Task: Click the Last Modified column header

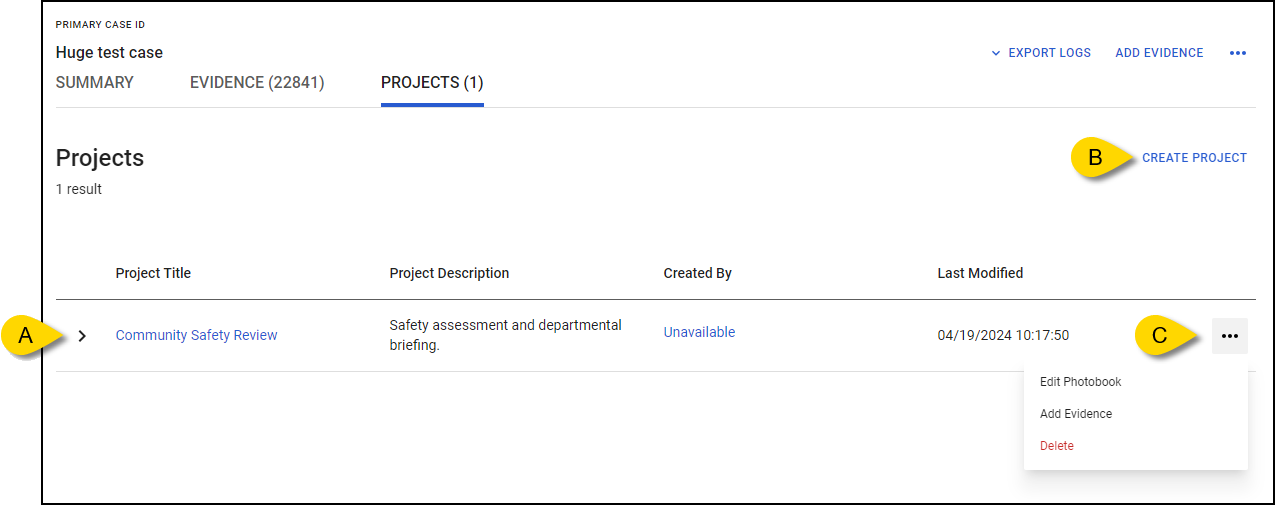Action: coord(980,273)
